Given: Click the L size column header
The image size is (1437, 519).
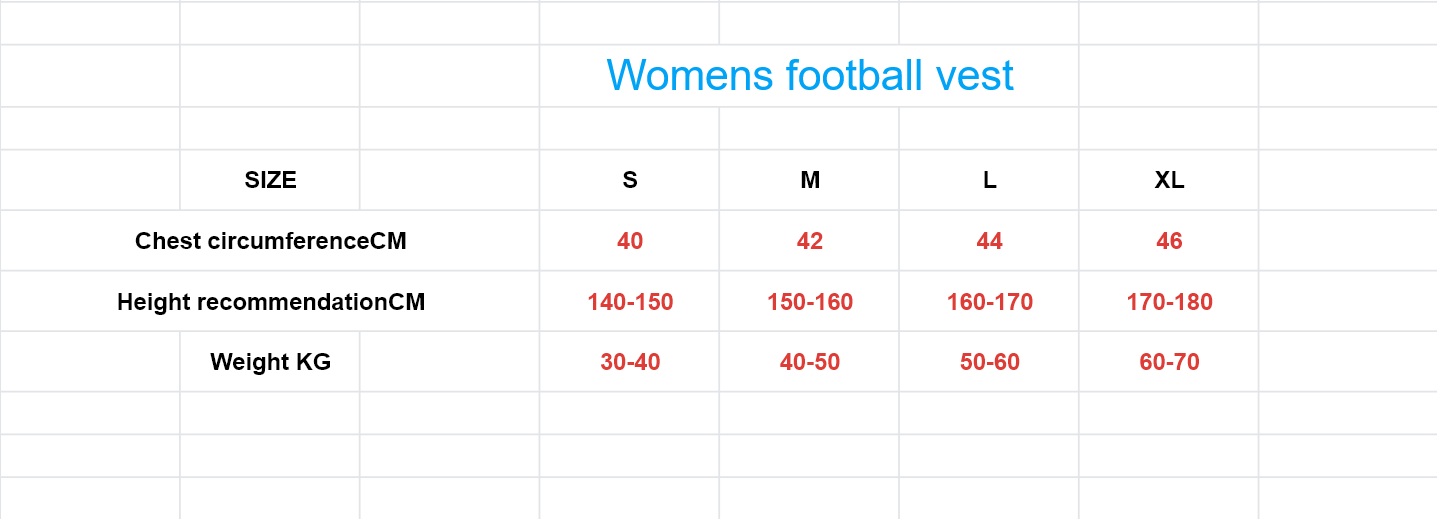Looking at the screenshot, I should [x=989, y=181].
